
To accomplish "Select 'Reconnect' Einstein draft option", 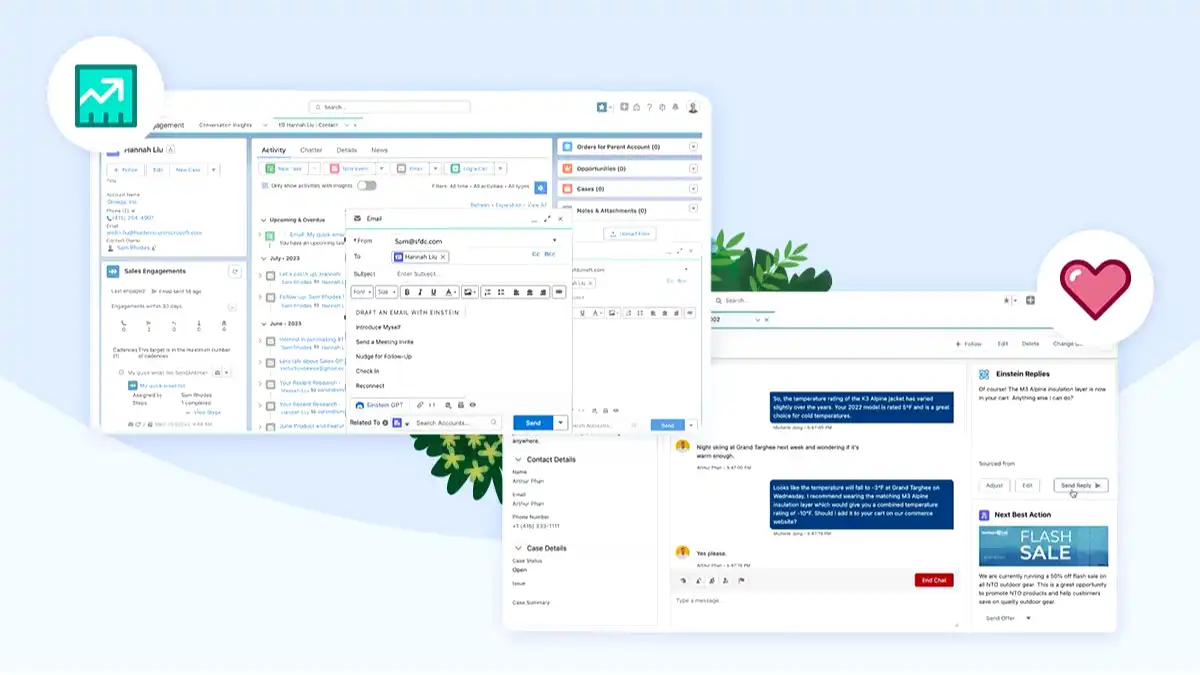I will (x=370, y=386).
